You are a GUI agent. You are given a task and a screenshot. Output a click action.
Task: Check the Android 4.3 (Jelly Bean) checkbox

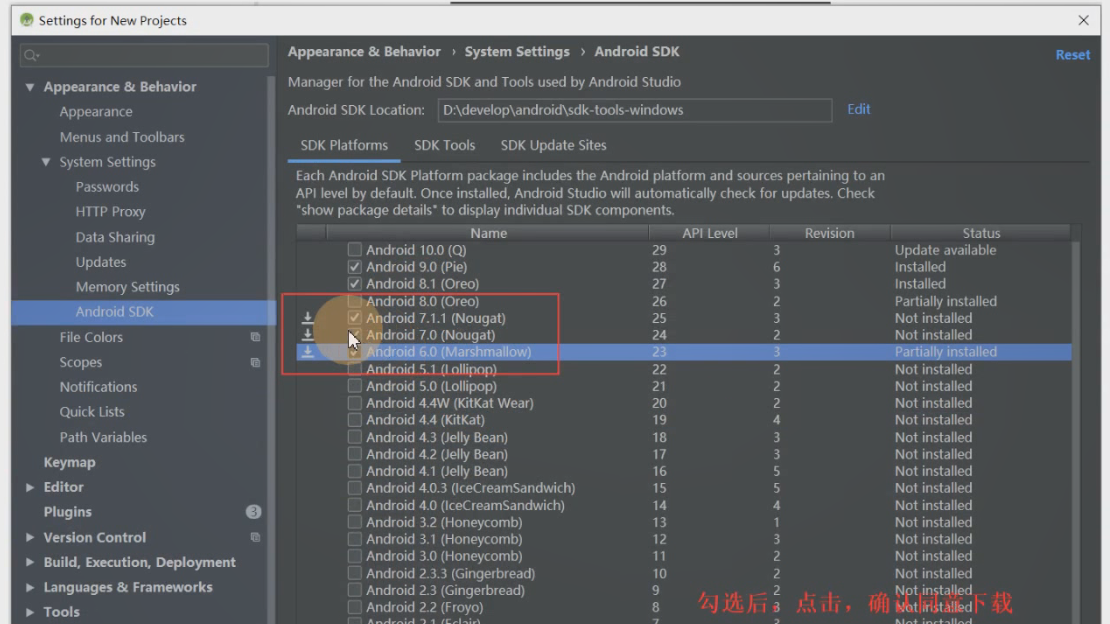[x=355, y=437]
